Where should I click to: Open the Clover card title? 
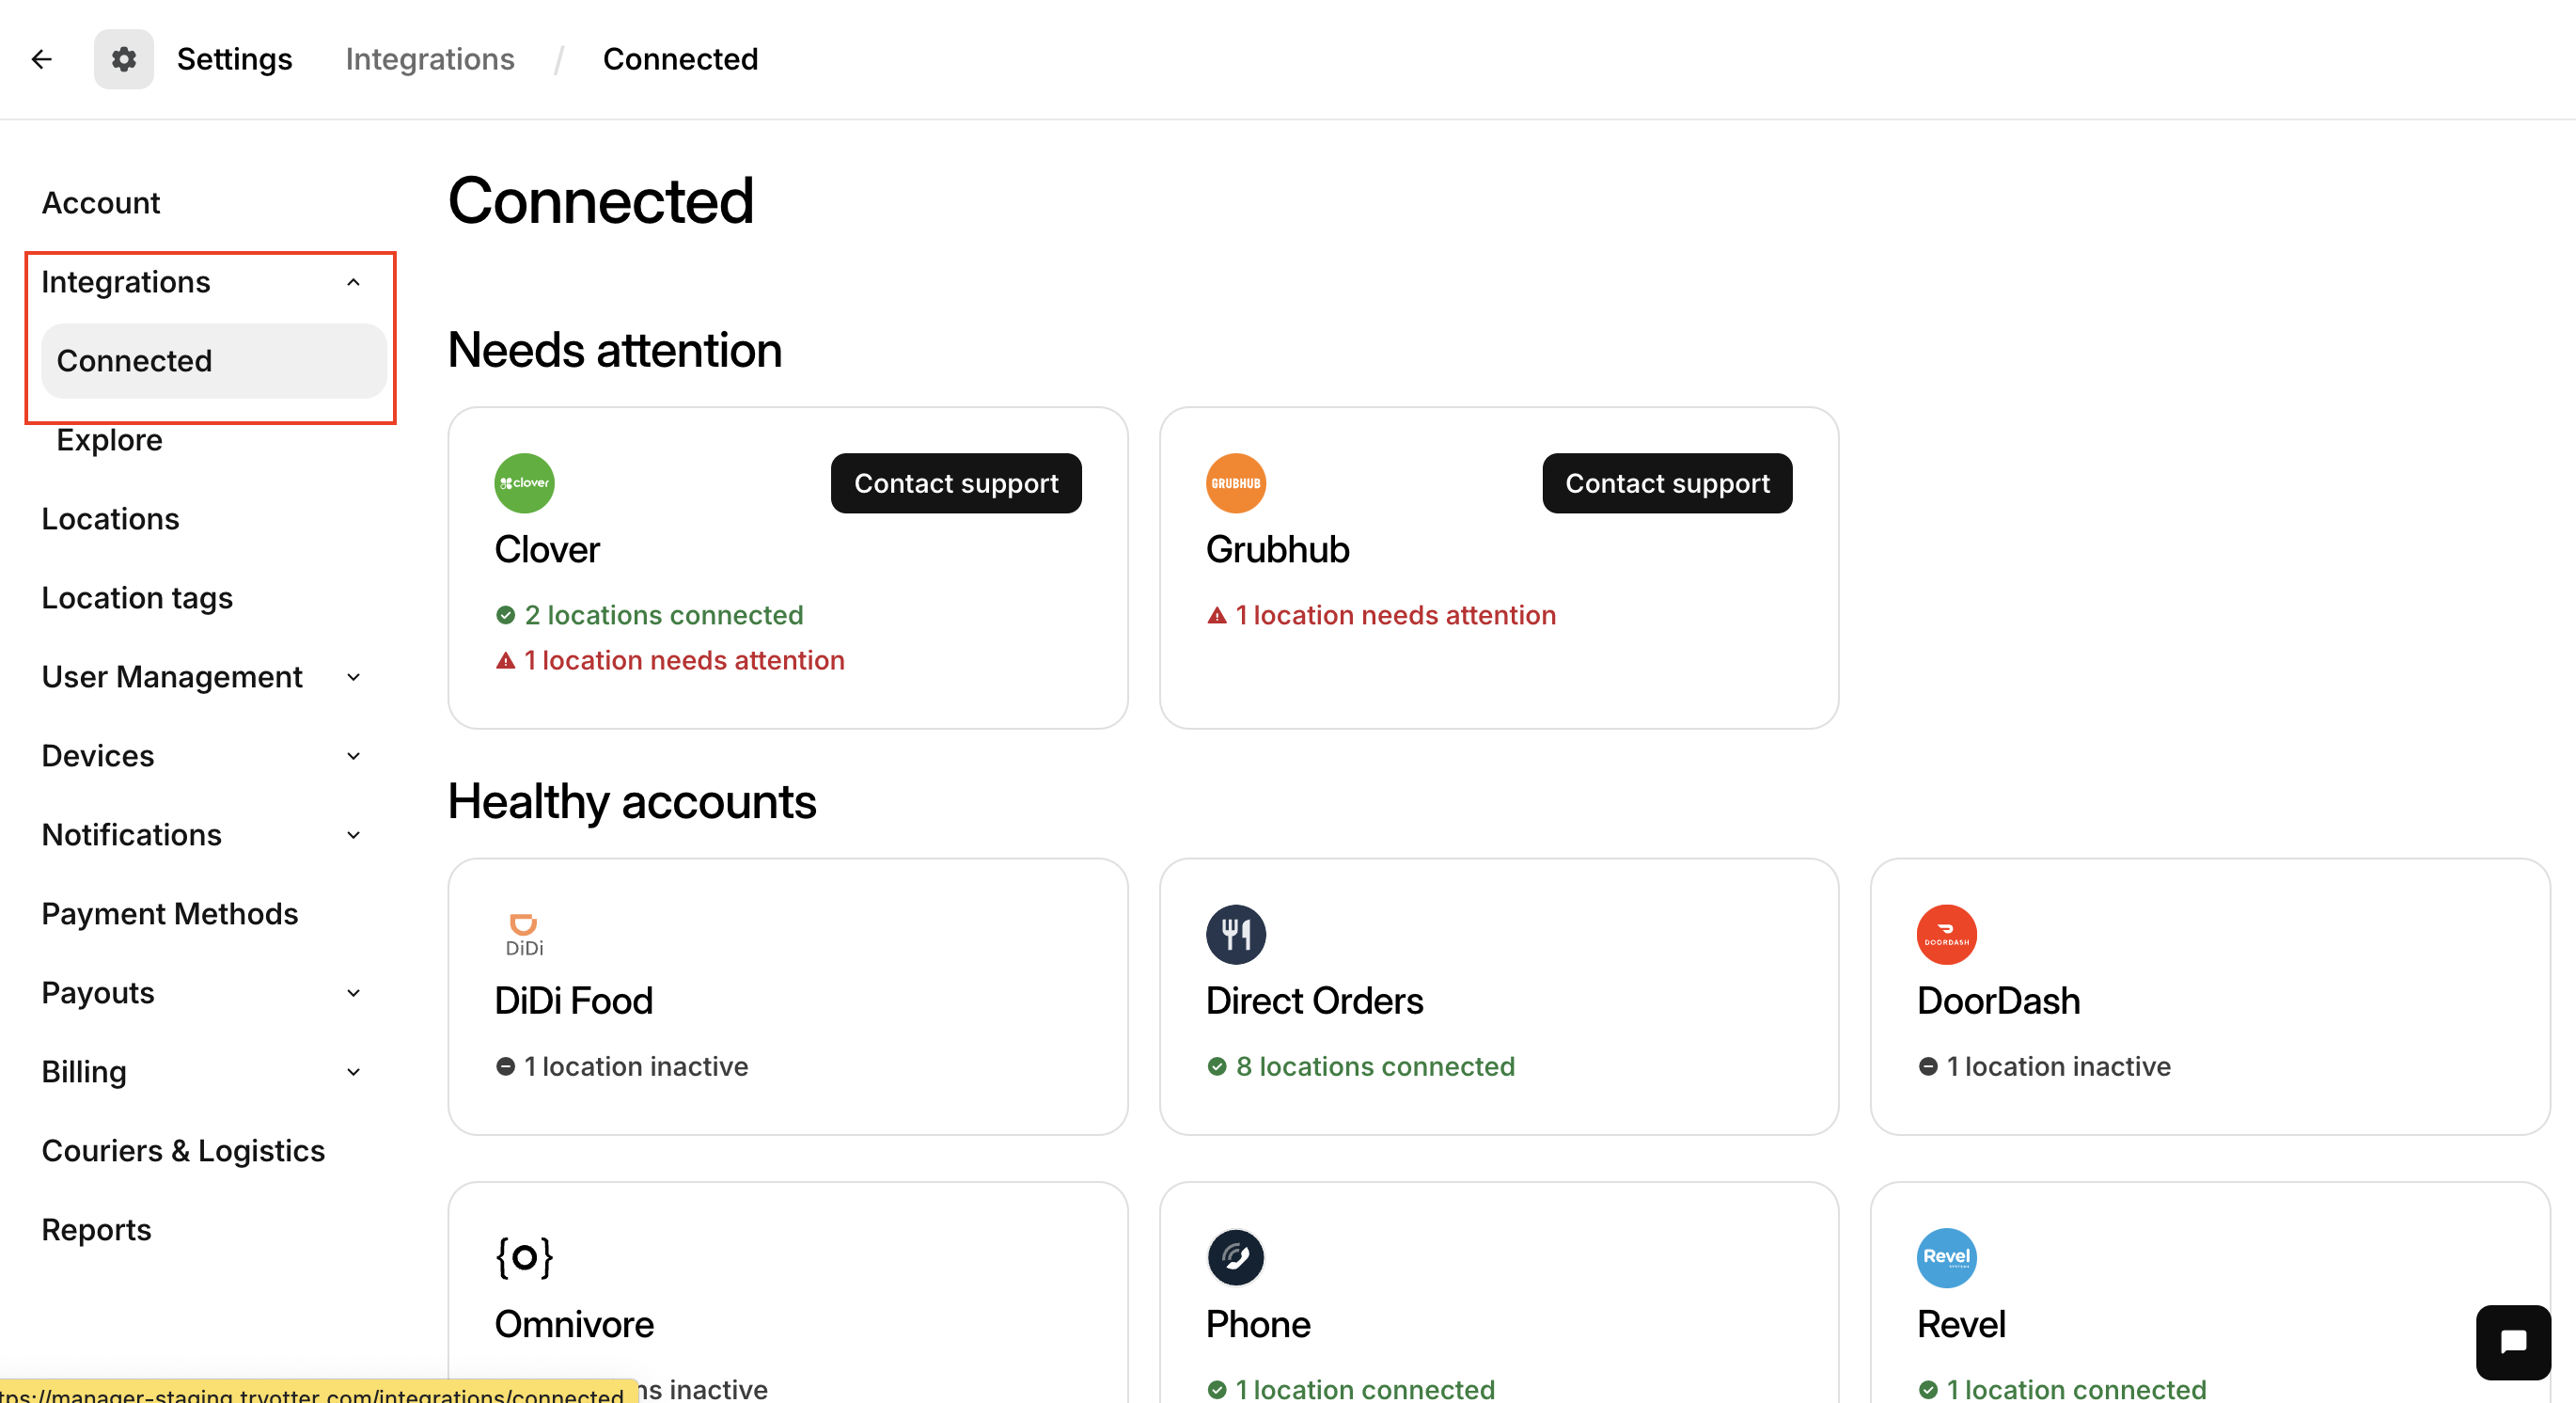click(x=547, y=550)
